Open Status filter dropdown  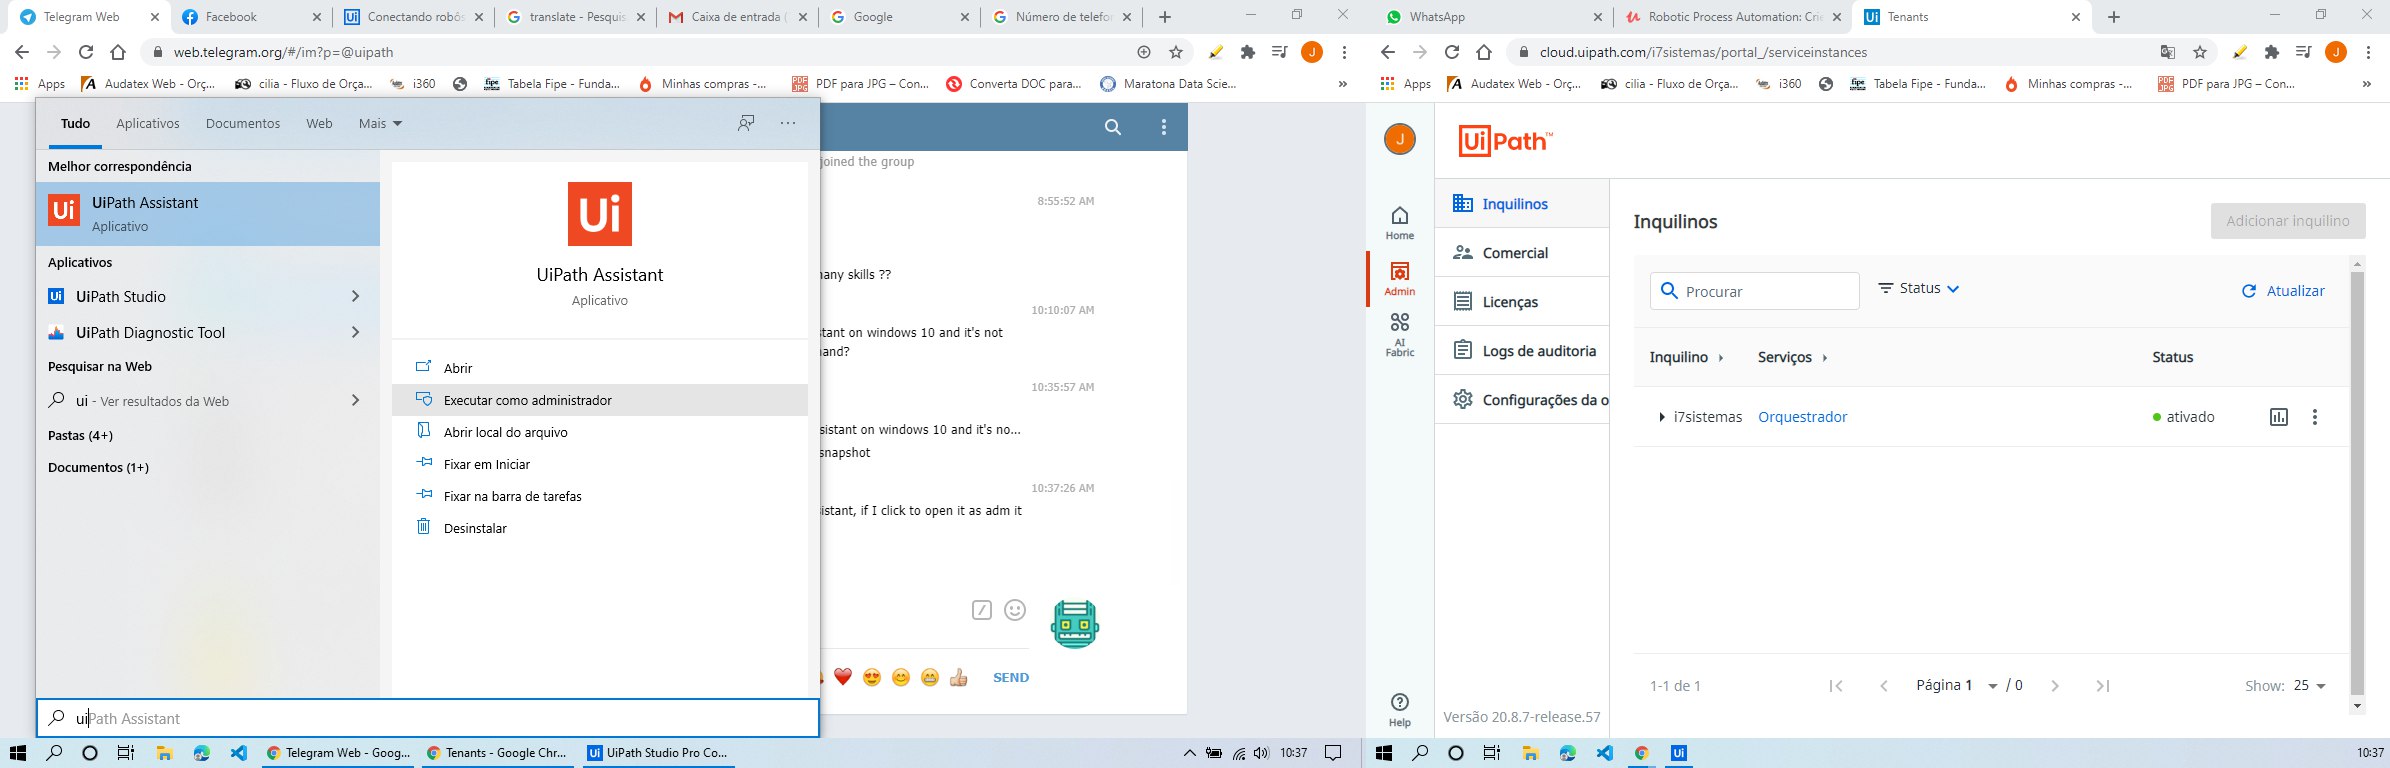1919,288
